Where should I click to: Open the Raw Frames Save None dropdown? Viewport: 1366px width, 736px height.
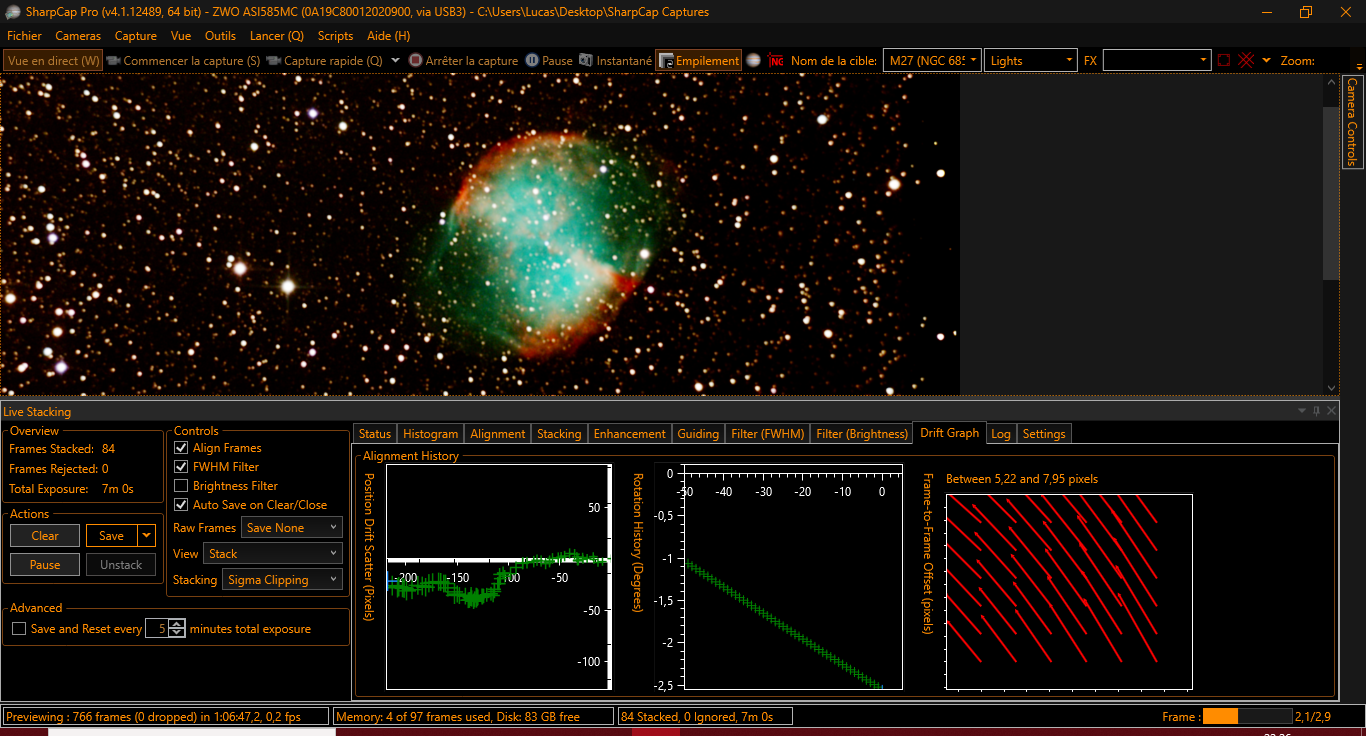point(292,528)
